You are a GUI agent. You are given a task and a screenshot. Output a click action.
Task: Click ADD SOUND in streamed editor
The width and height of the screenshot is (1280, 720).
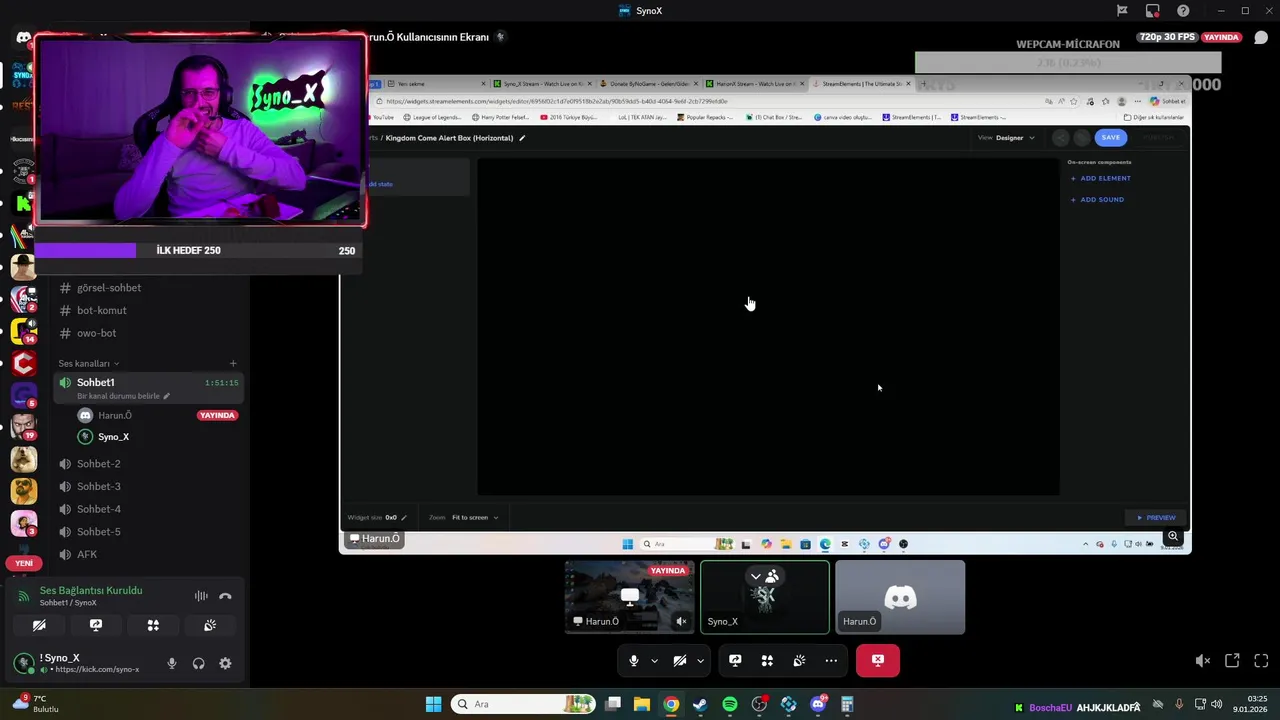pyautogui.click(x=1097, y=199)
